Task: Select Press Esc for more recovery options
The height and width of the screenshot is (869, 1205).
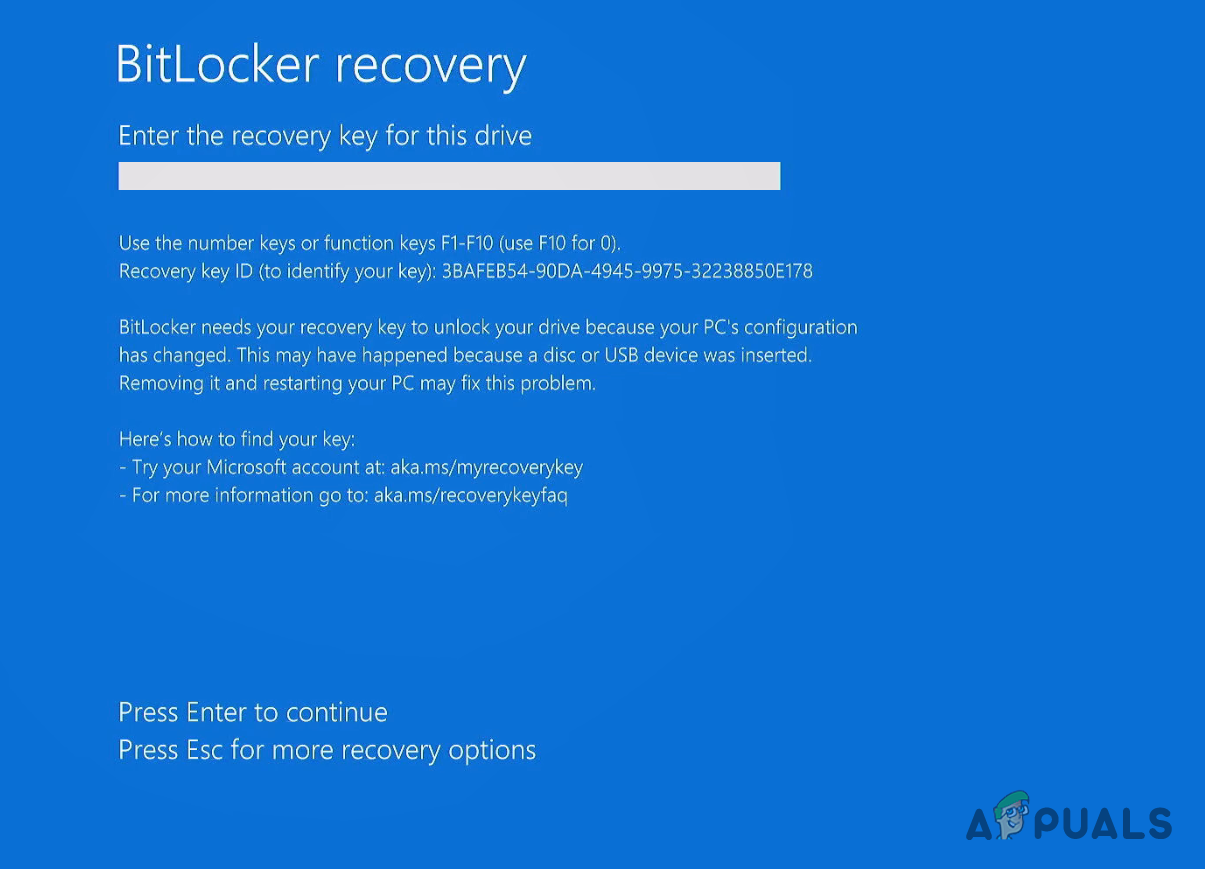Action: click(x=327, y=750)
